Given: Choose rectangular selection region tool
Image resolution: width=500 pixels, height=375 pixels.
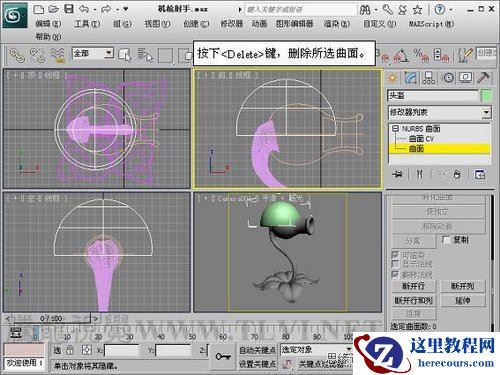Looking at the screenshot, I should tap(165, 56).
